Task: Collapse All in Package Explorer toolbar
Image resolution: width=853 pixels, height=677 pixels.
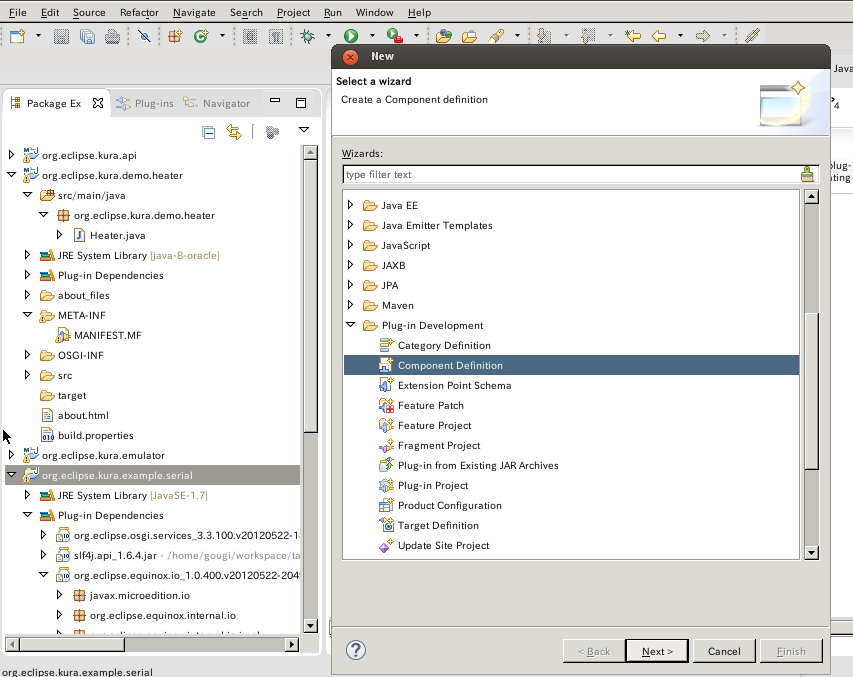Action: (x=208, y=132)
